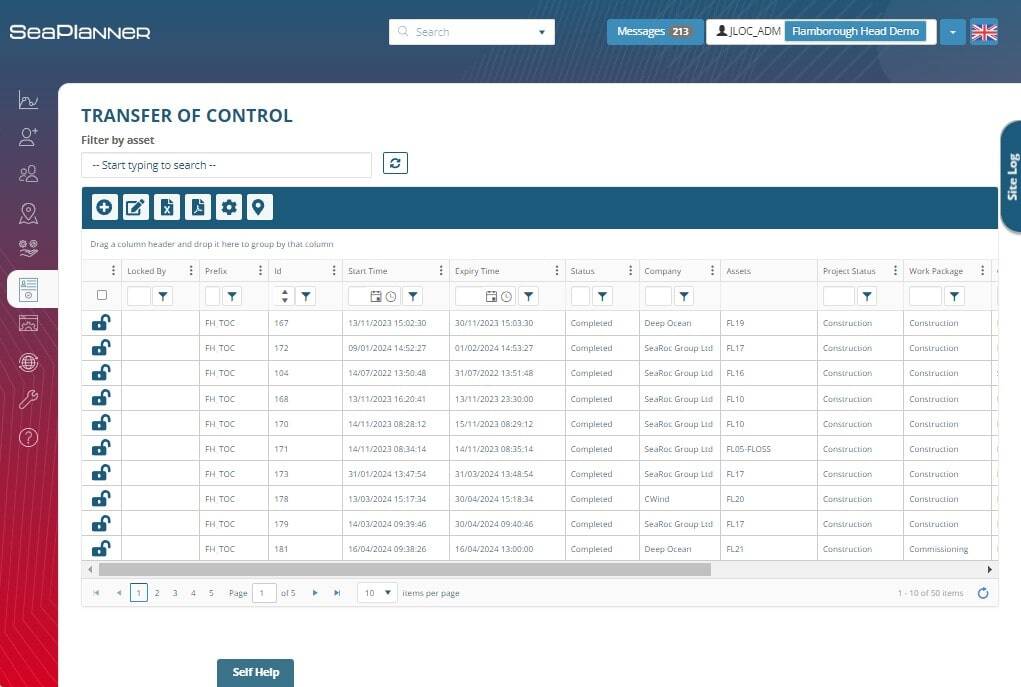The width and height of the screenshot is (1021, 687).
Task: Click the unlock icon for row 167
Action: [101, 323]
